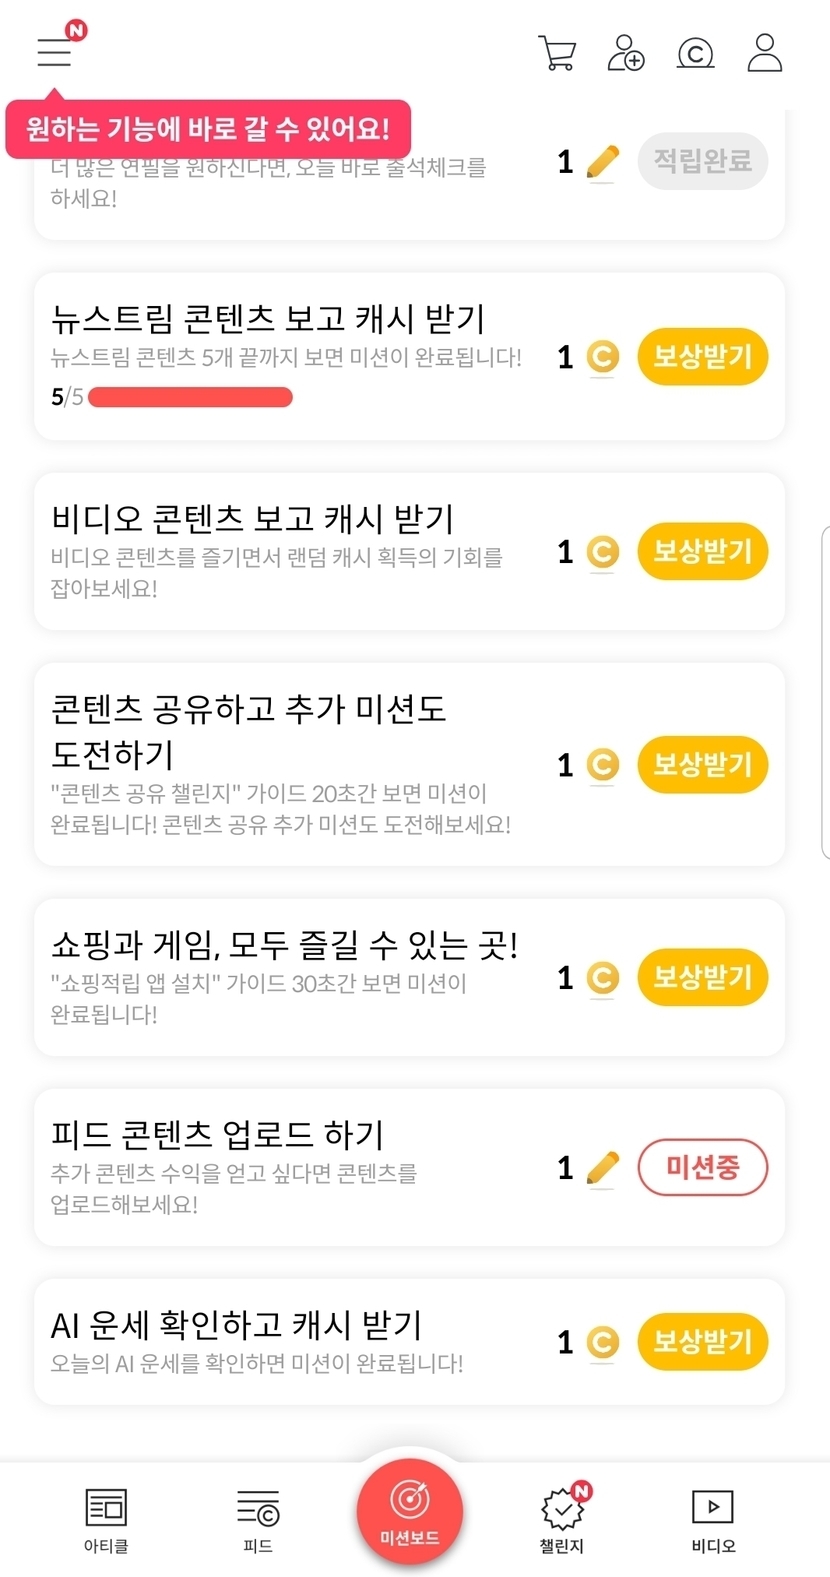Tap 보상받기 for 콘텐츠 공유하고 mission
Screen dimensions: 830x1577
(x=702, y=765)
